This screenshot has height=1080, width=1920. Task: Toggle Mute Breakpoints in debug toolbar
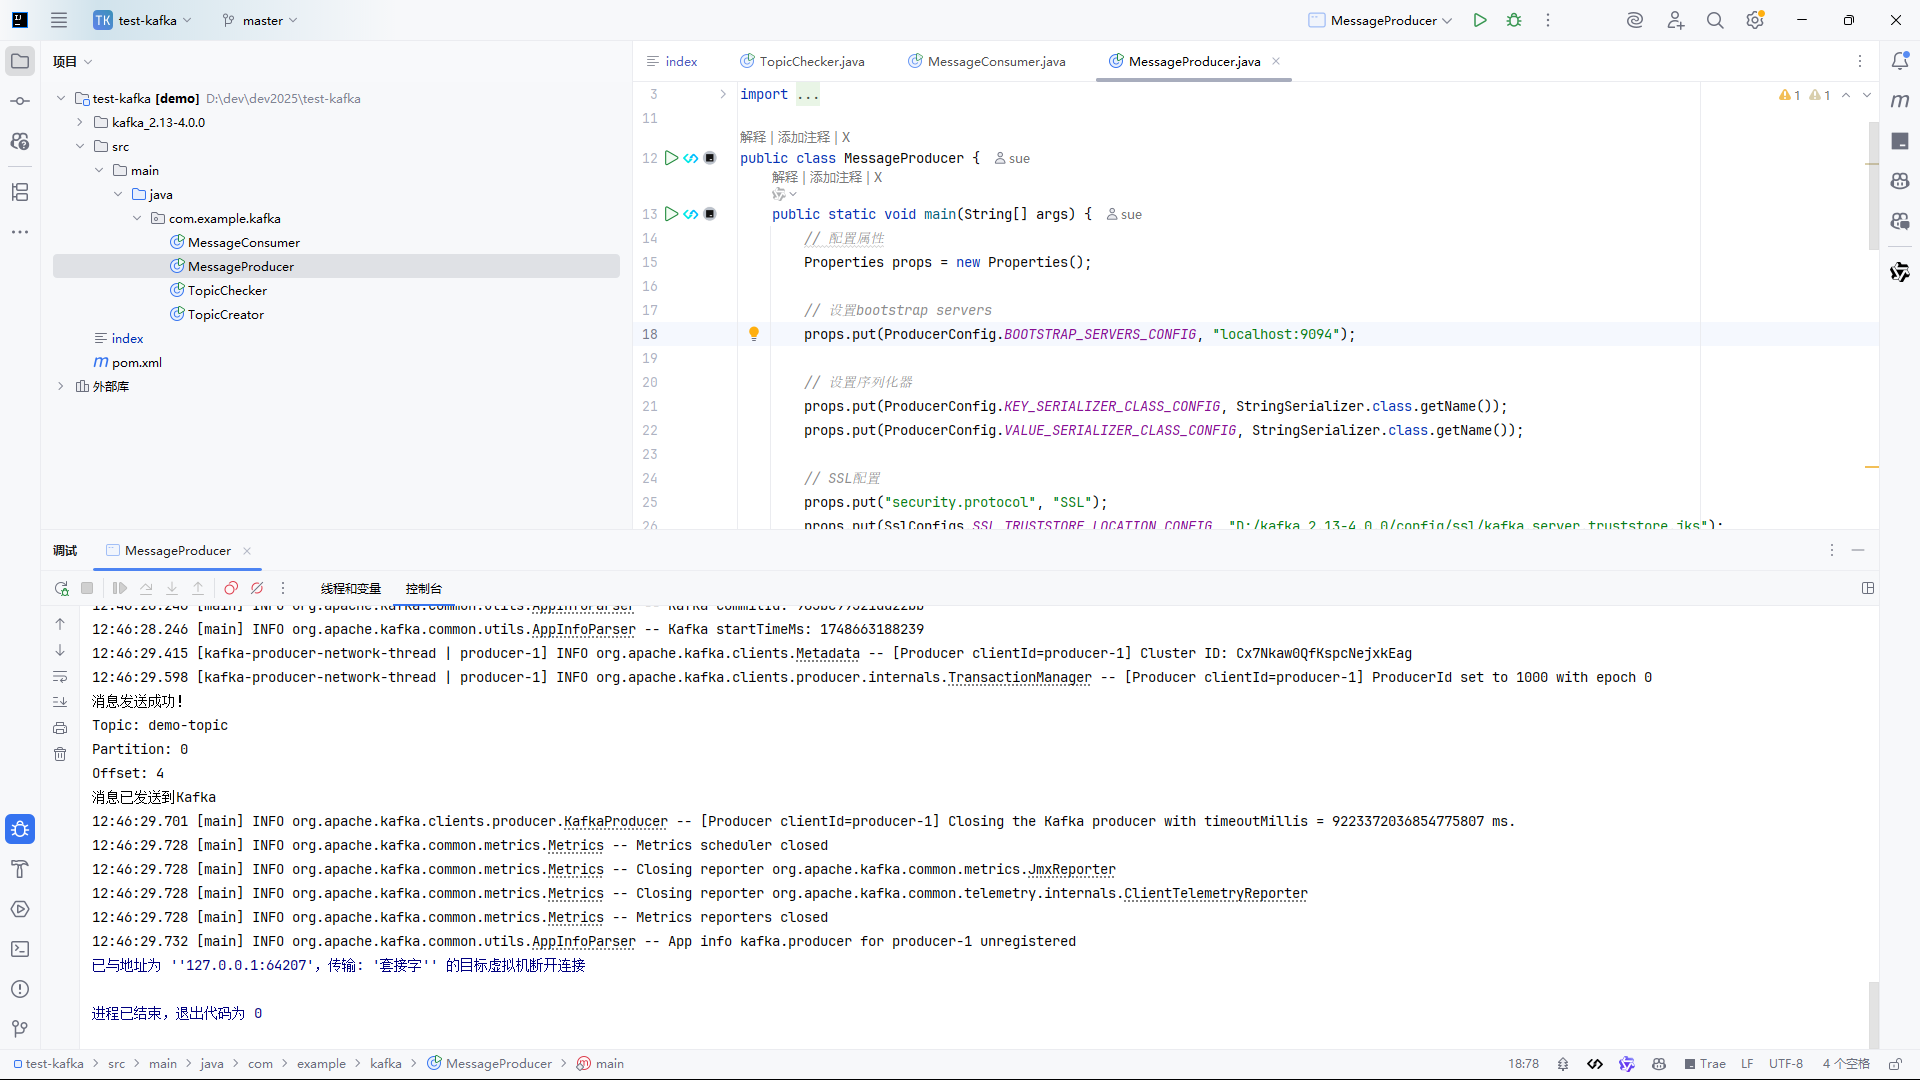point(257,588)
